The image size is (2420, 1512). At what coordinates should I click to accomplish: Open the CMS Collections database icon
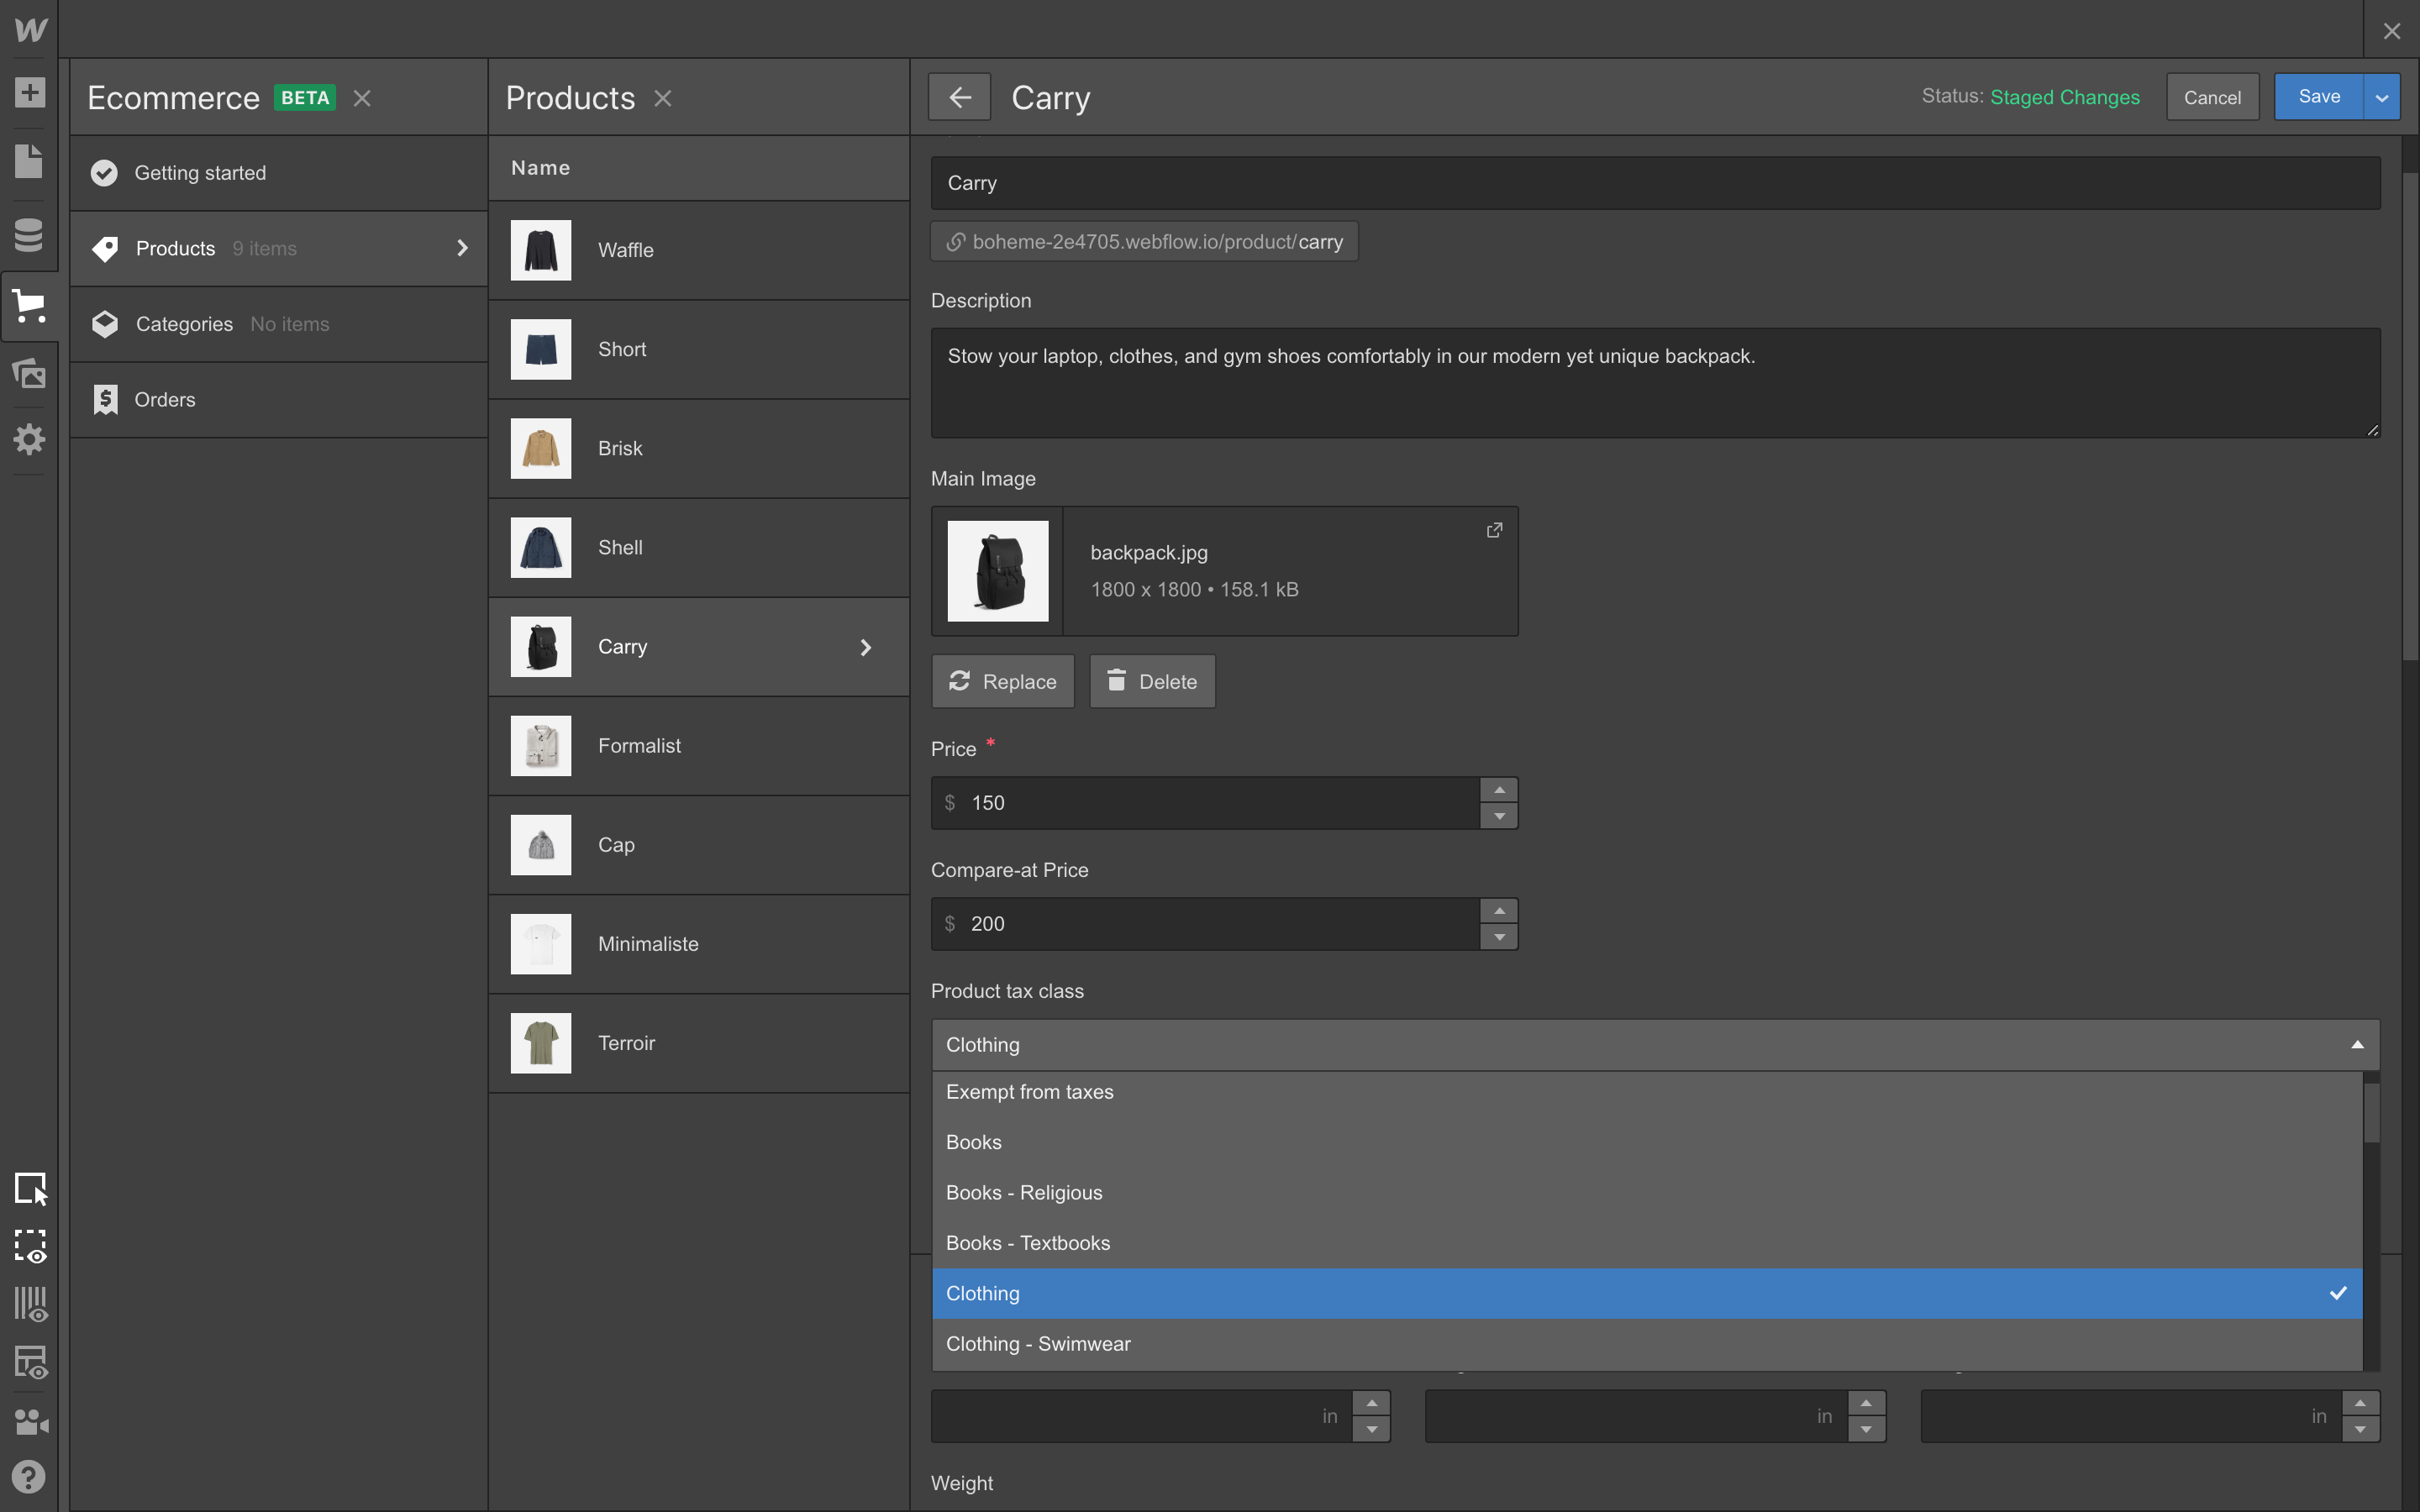coord(29,235)
